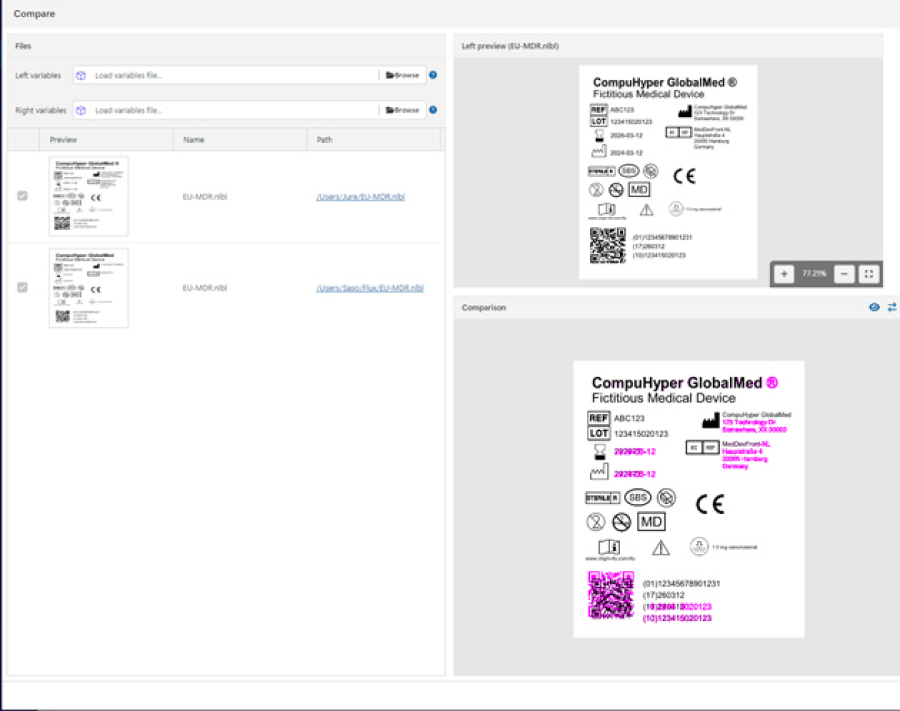Click the Left variables cube icon

(x=81, y=75)
